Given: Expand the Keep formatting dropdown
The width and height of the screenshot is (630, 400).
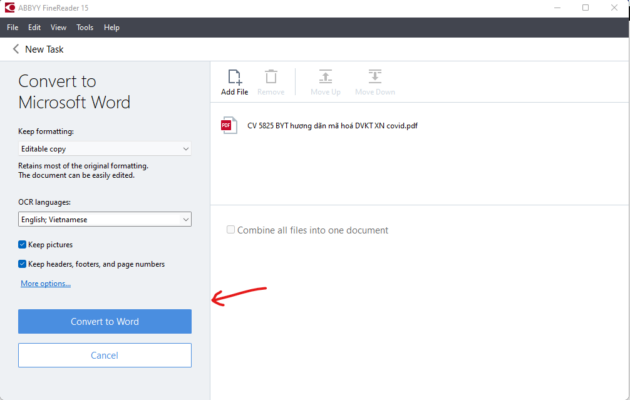Looking at the screenshot, I should coord(104,149).
